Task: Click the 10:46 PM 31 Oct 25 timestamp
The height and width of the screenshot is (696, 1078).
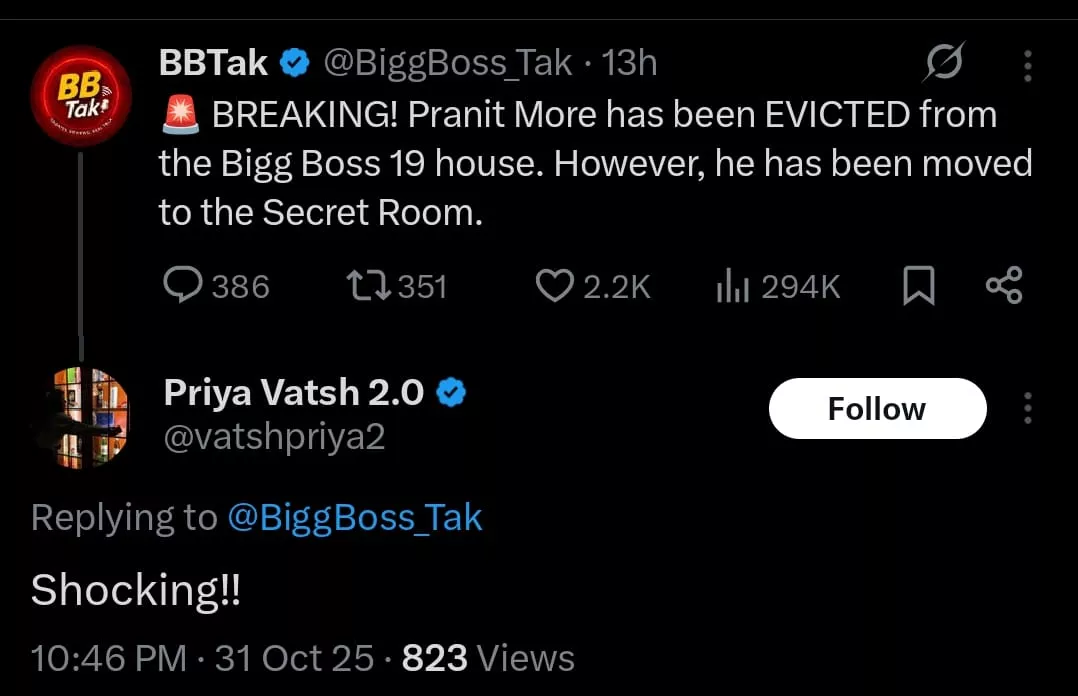Action: click(202, 658)
